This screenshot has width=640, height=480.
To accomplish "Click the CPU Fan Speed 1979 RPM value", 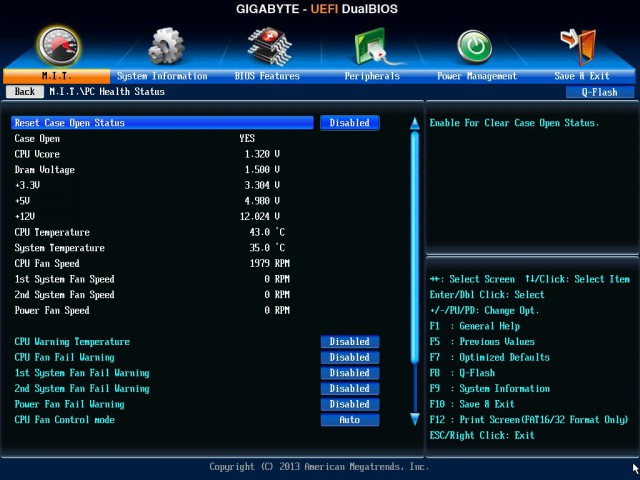I will (x=269, y=263).
